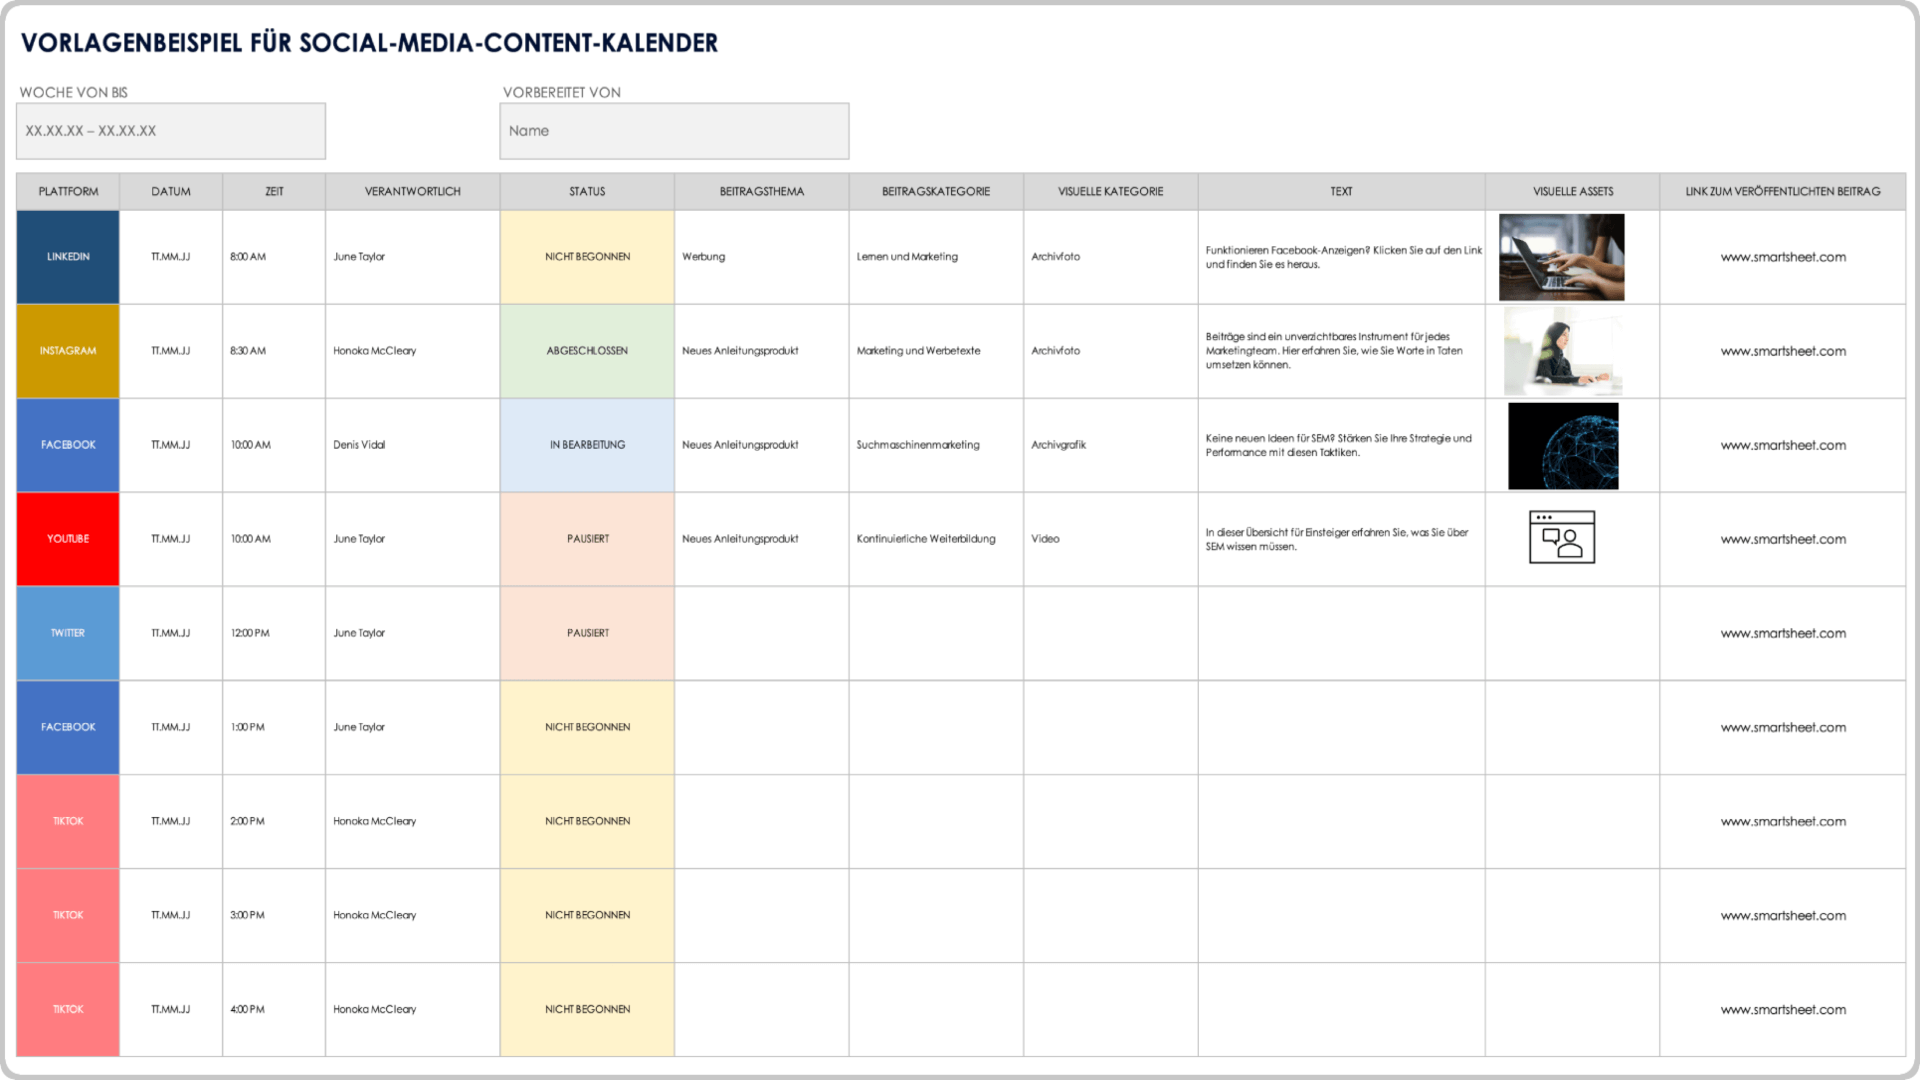Click the INSTAGRAM platform cell
1920x1080 pixels.
[x=68, y=351]
